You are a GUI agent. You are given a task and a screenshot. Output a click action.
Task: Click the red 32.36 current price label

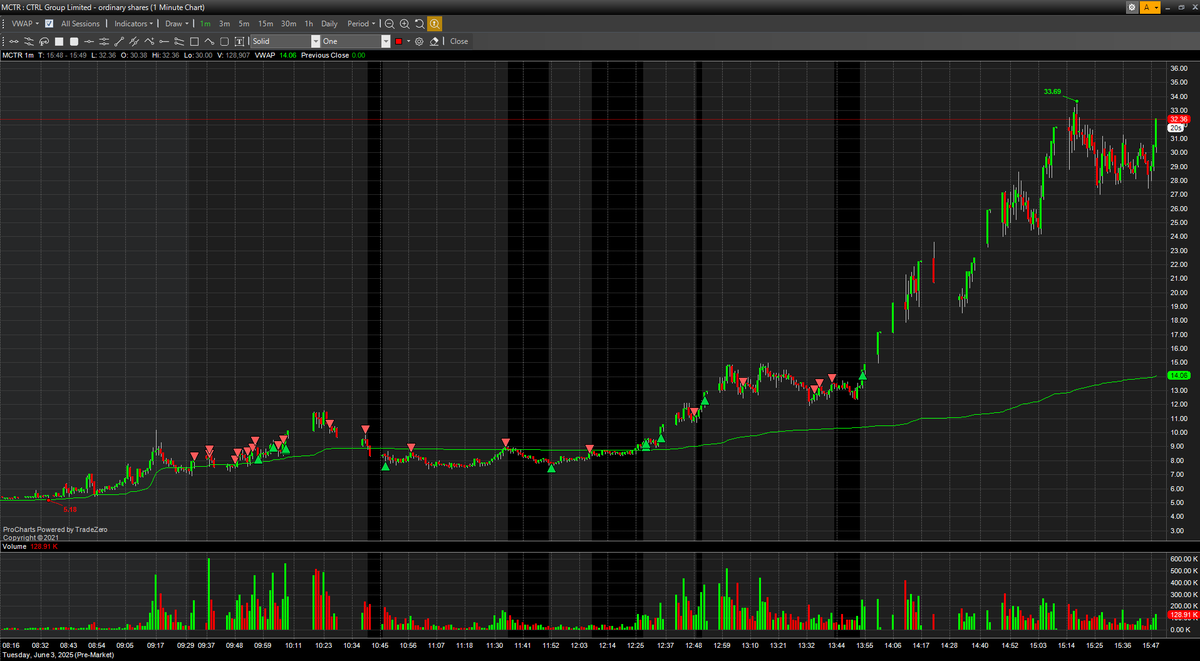(x=1178, y=119)
